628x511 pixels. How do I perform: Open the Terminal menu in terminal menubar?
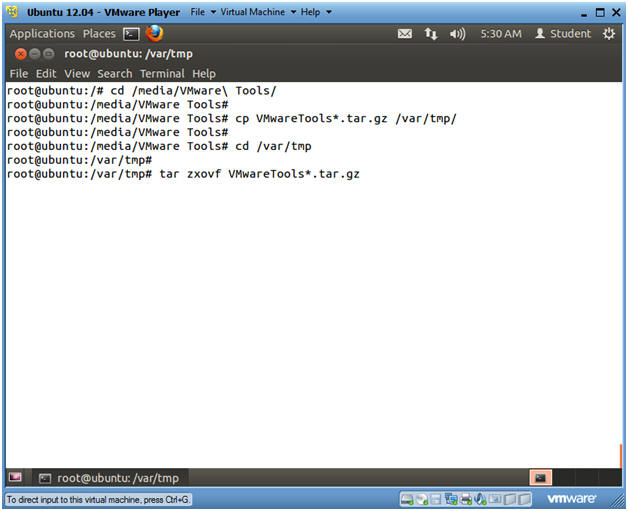click(162, 74)
